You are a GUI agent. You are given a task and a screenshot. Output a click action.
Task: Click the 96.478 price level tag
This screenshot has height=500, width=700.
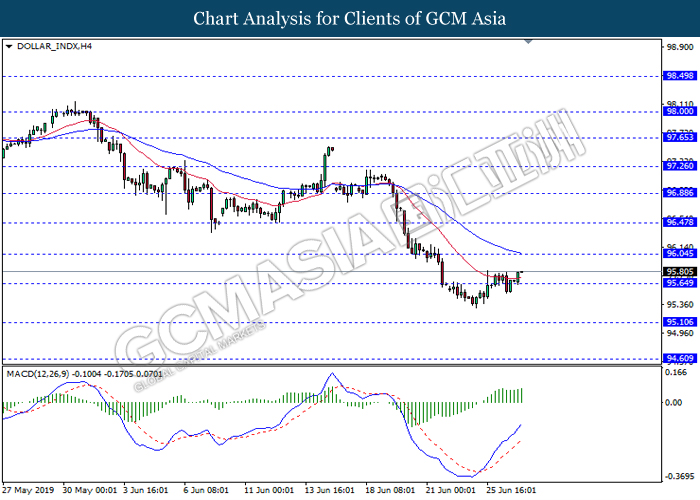[679, 222]
